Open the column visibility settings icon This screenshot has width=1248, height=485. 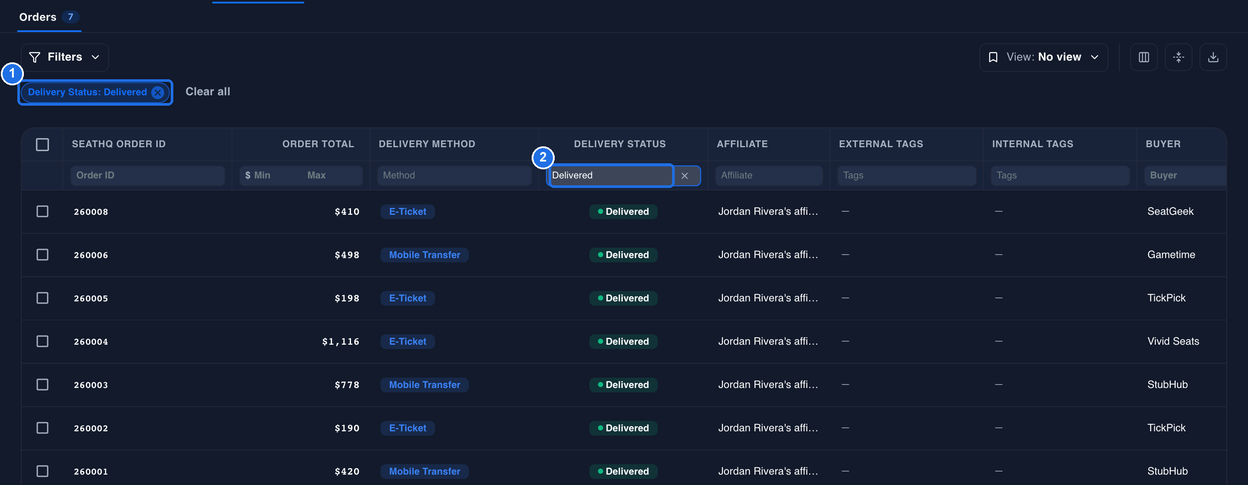coord(1144,57)
